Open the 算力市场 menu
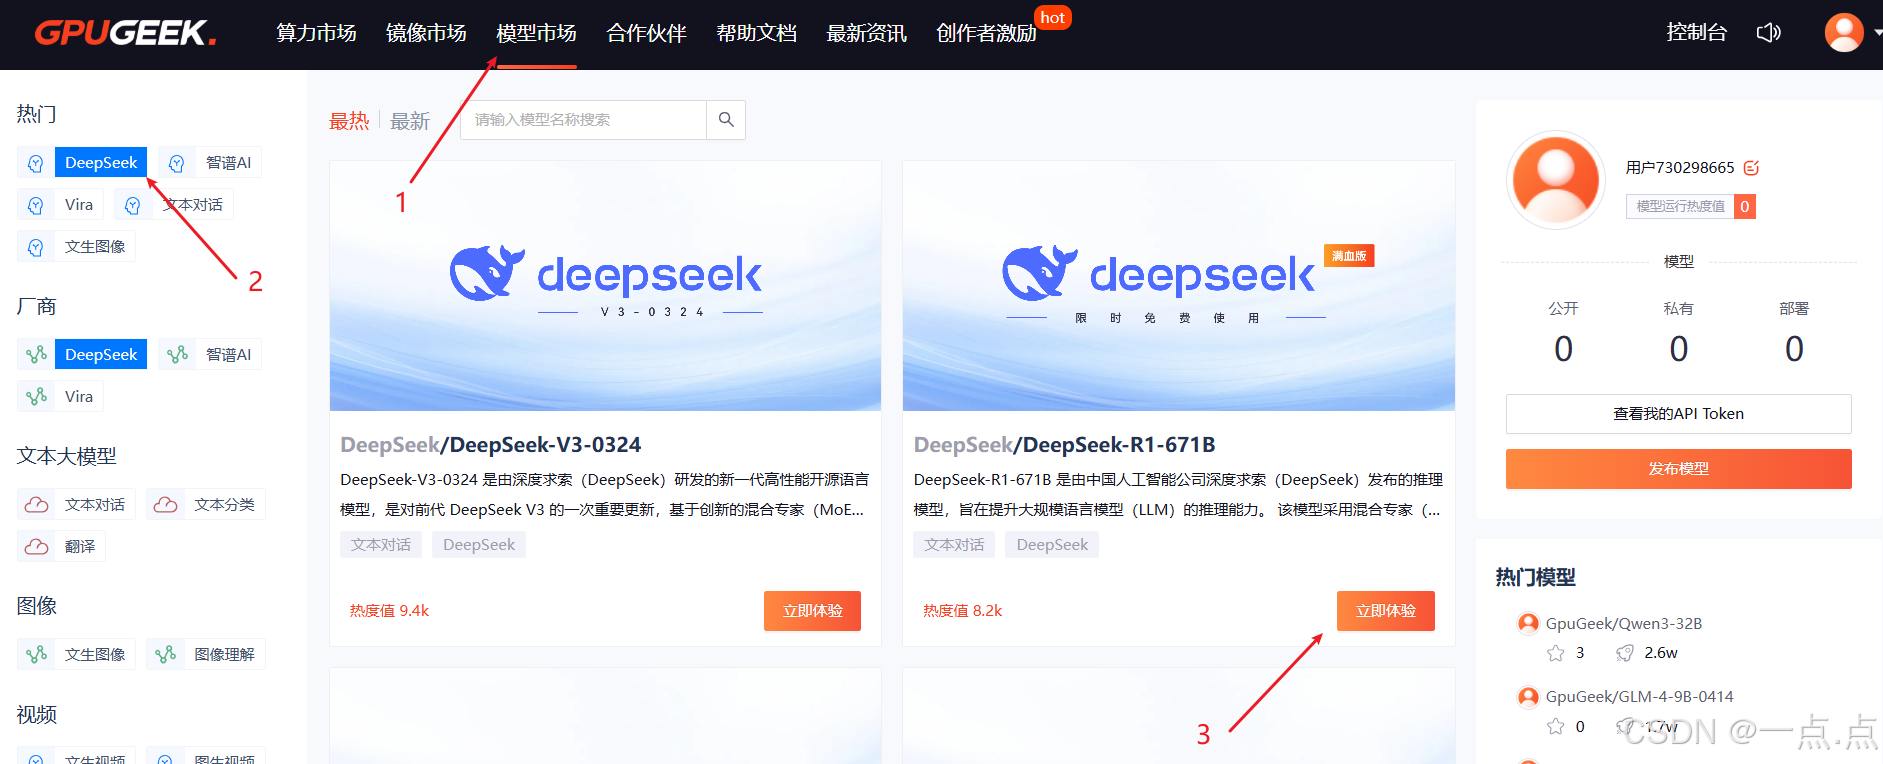1883x764 pixels. click(316, 33)
